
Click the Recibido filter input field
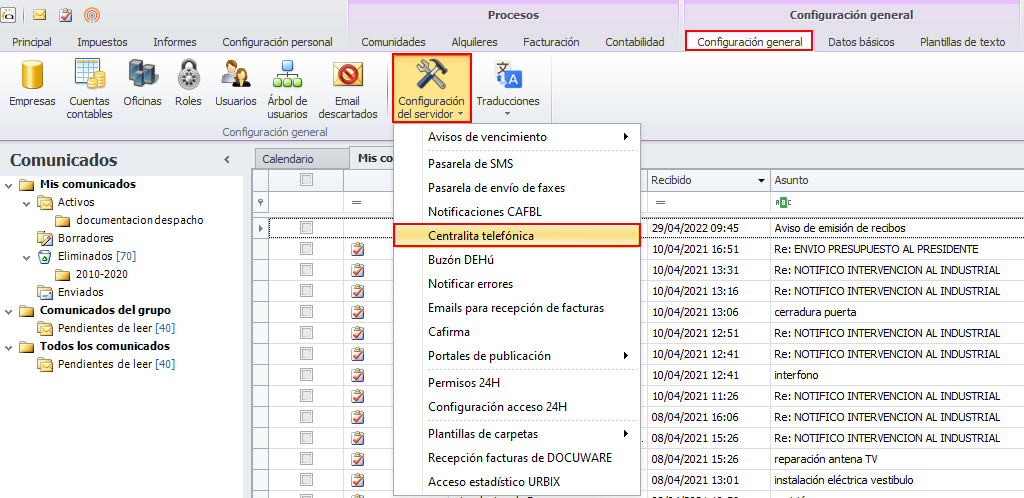[x=709, y=202]
